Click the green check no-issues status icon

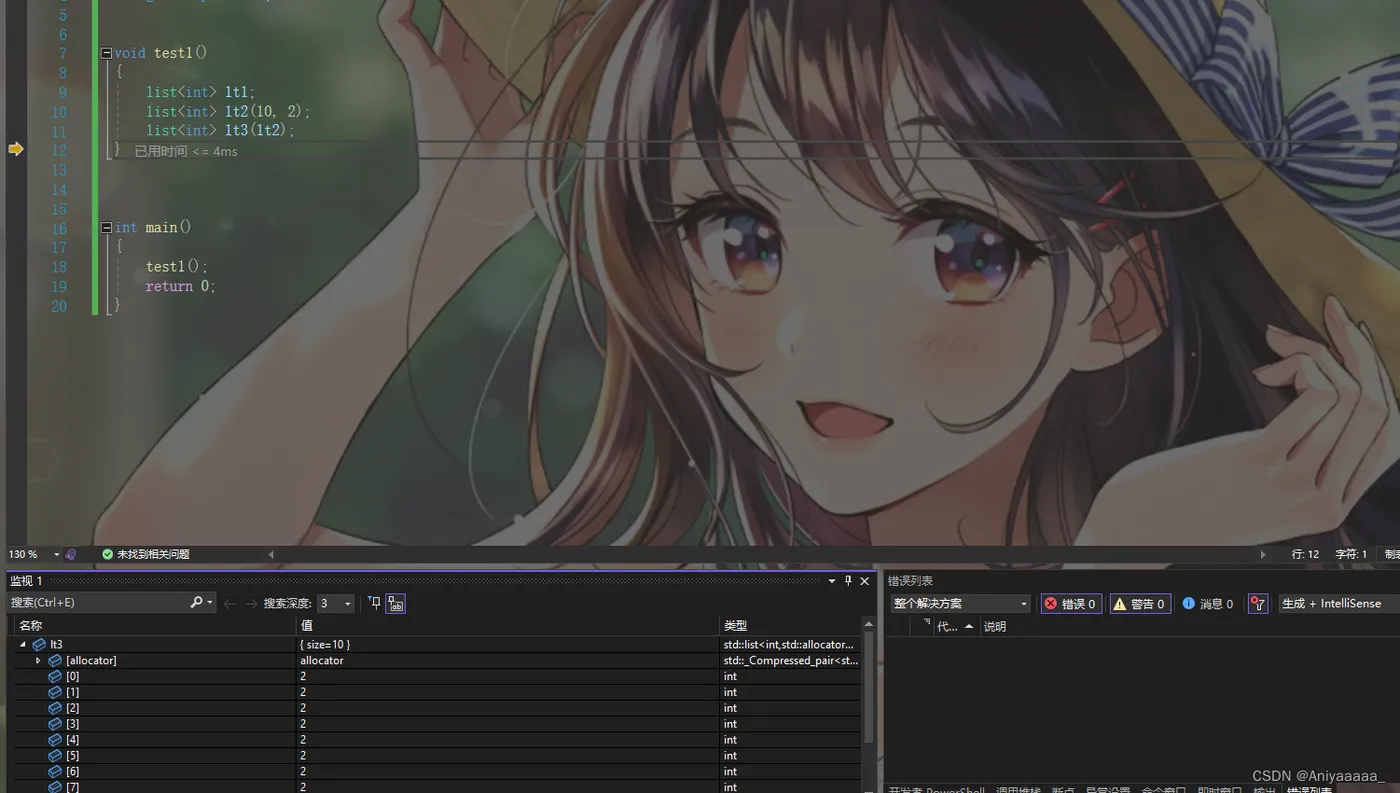(108, 554)
